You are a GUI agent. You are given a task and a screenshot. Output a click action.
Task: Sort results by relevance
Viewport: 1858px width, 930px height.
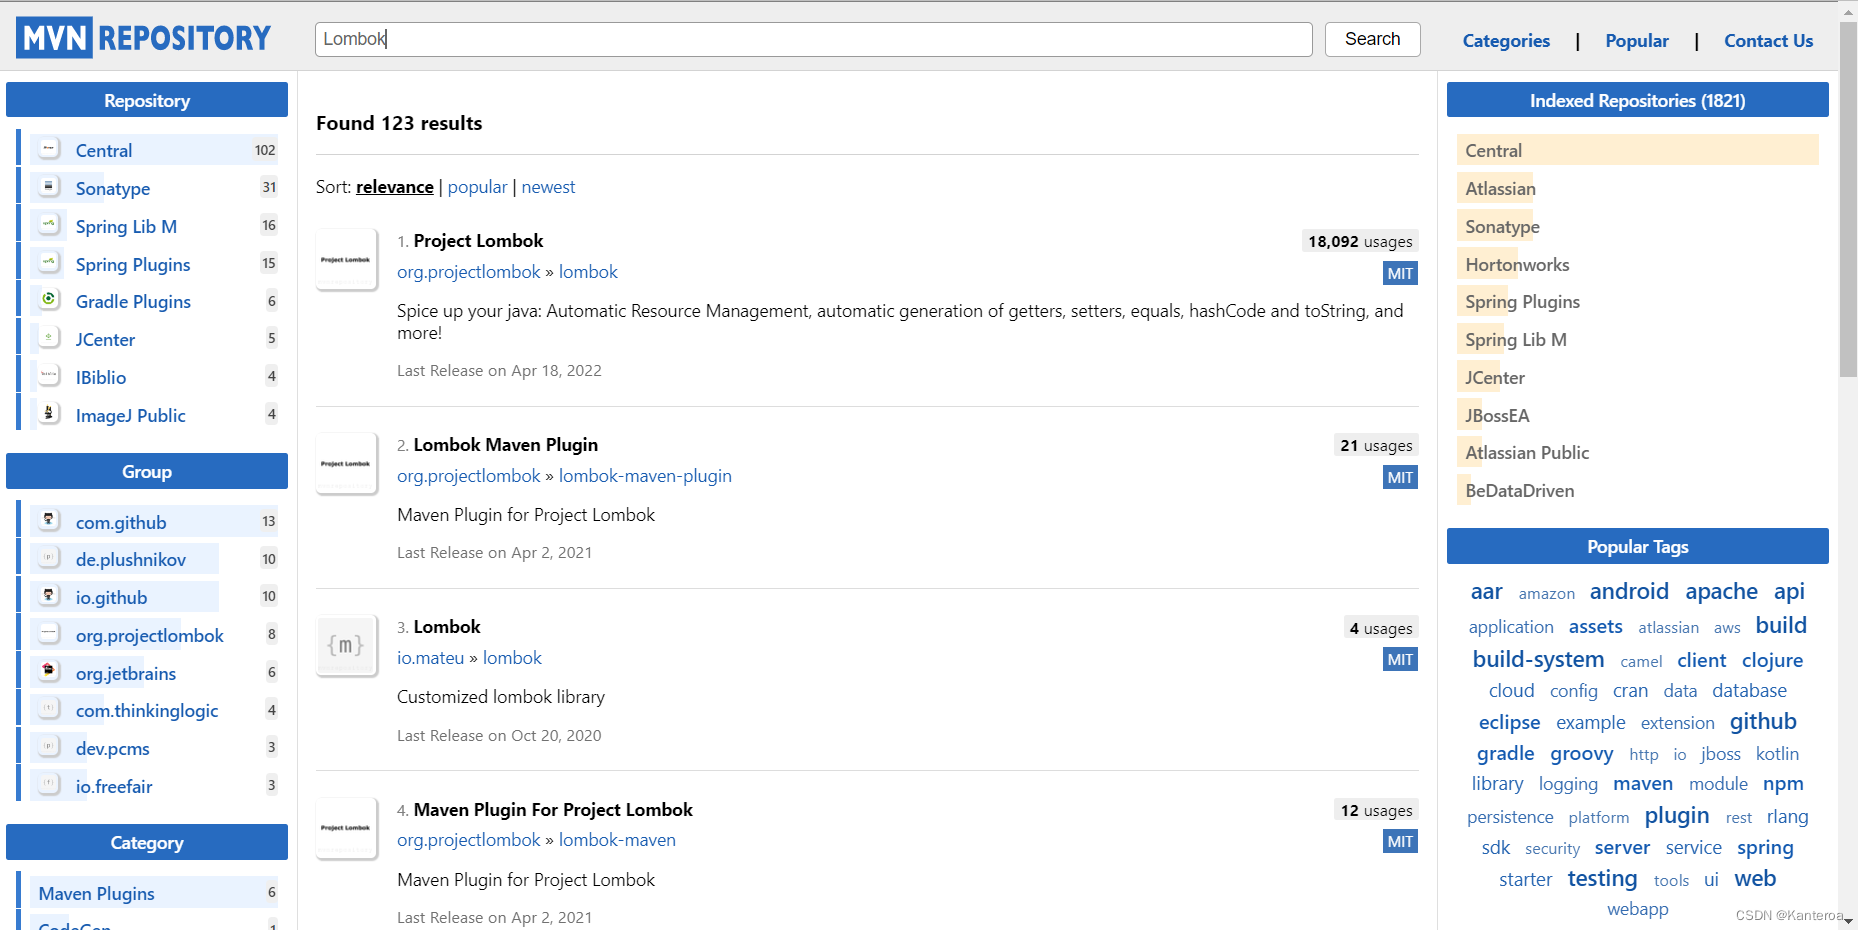pyautogui.click(x=395, y=187)
